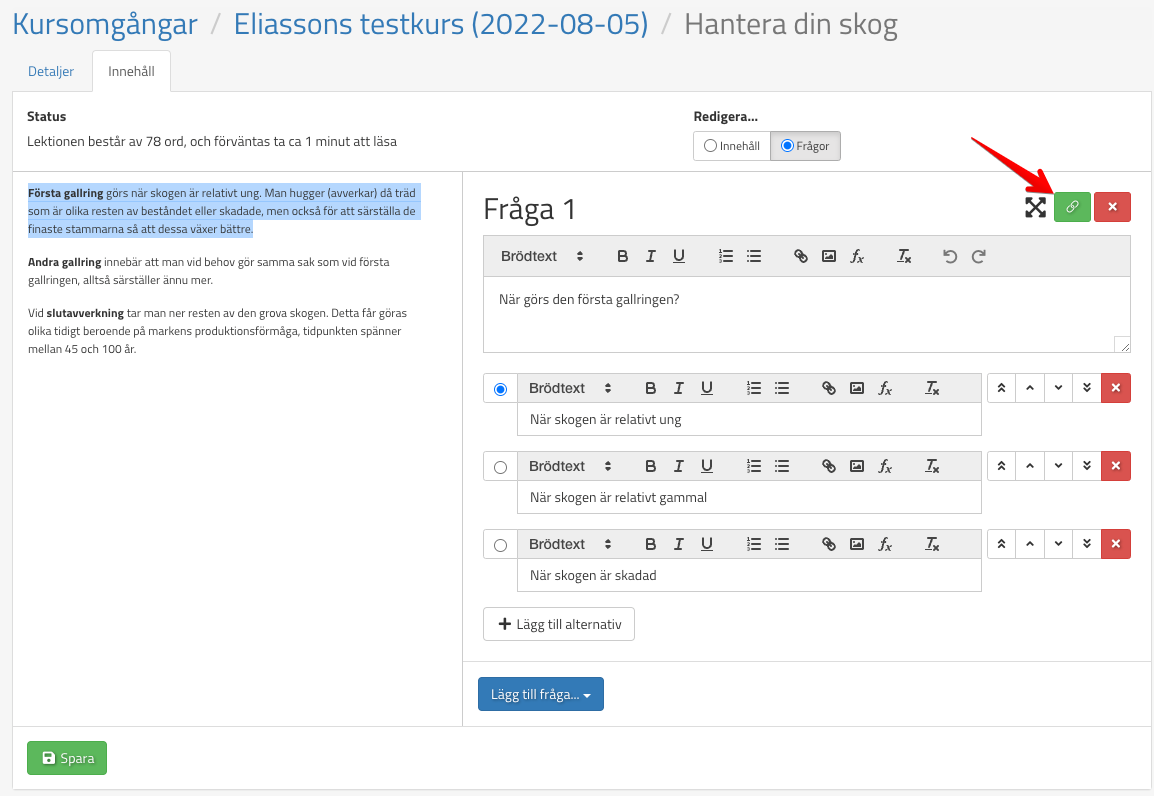This screenshot has height=796, width=1154.
Task: Click undo in the question editor toolbar
Action: [x=950, y=256]
